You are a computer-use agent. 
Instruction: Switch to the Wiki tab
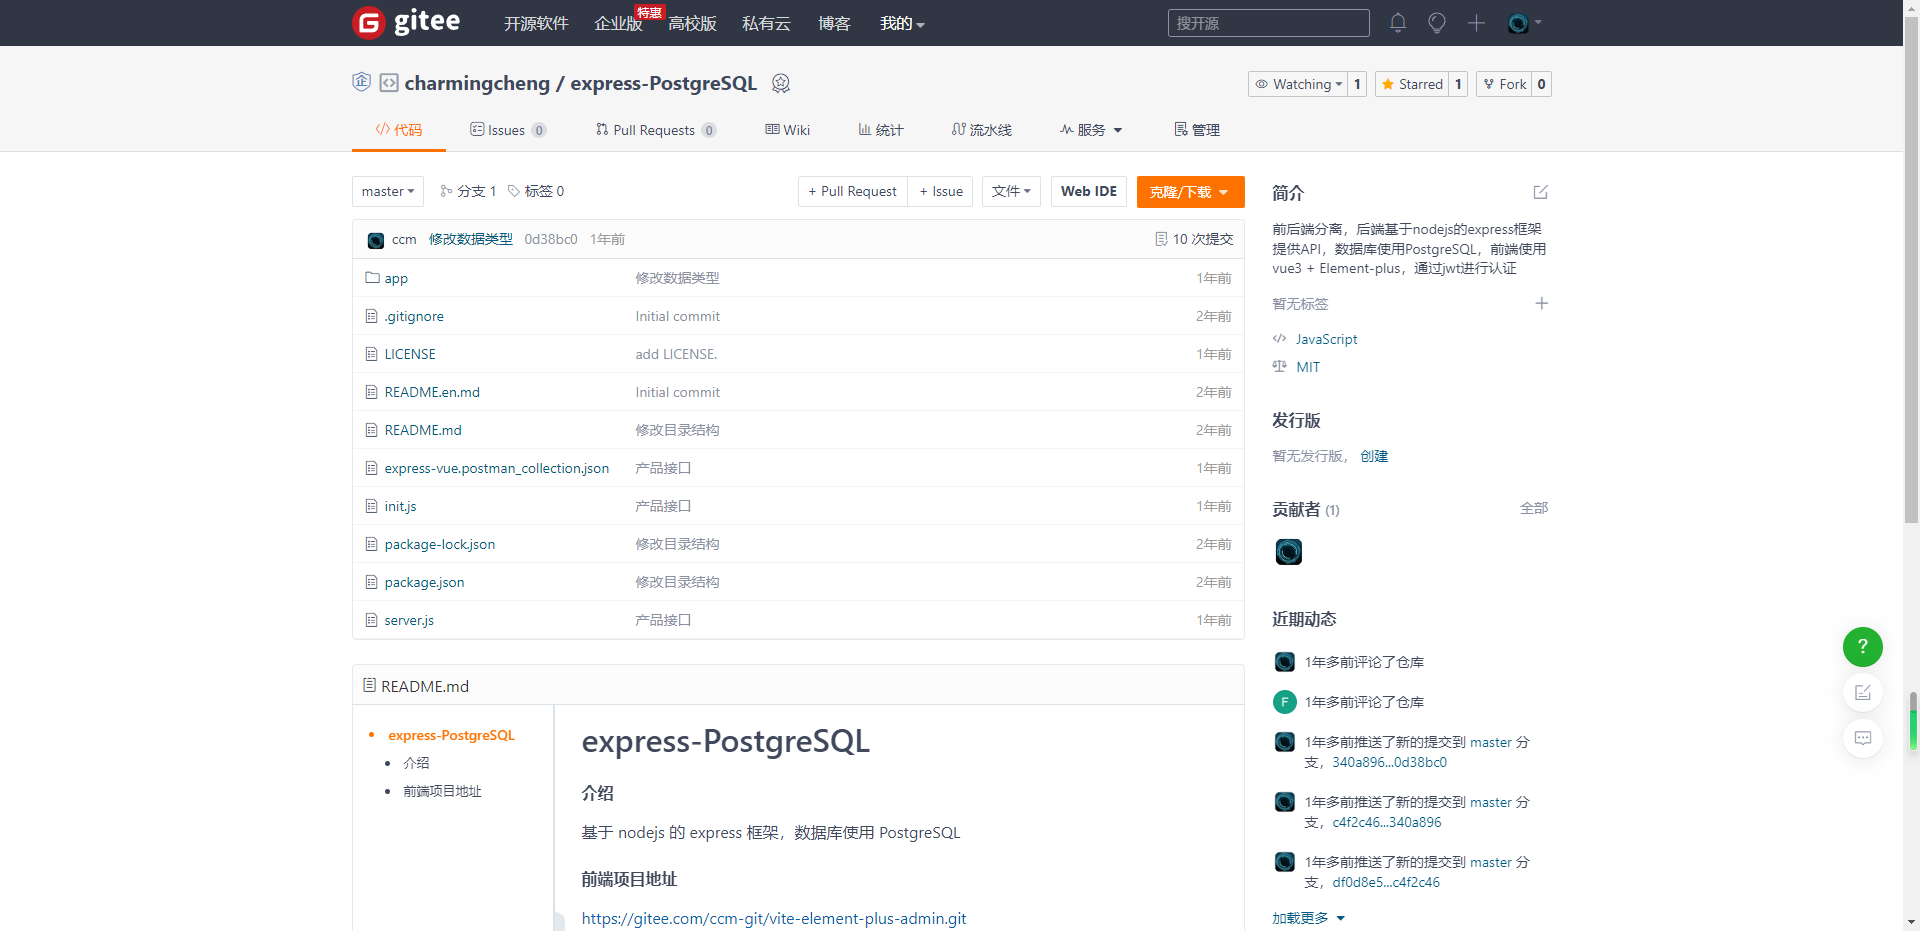click(787, 130)
